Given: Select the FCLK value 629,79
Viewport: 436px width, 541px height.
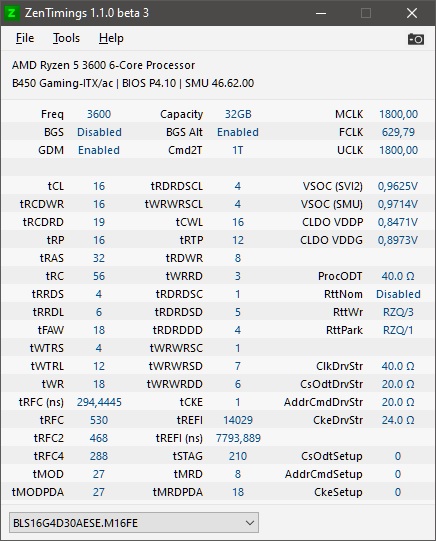Looking at the screenshot, I should click(398, 132).
